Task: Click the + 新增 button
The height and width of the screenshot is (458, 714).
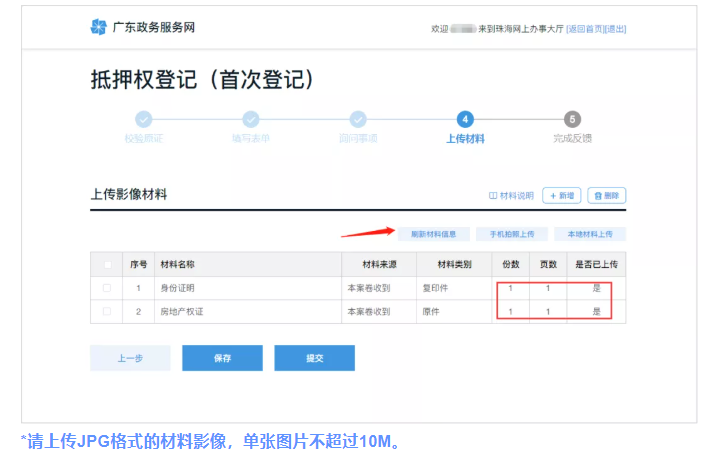Action: [561, 195]
